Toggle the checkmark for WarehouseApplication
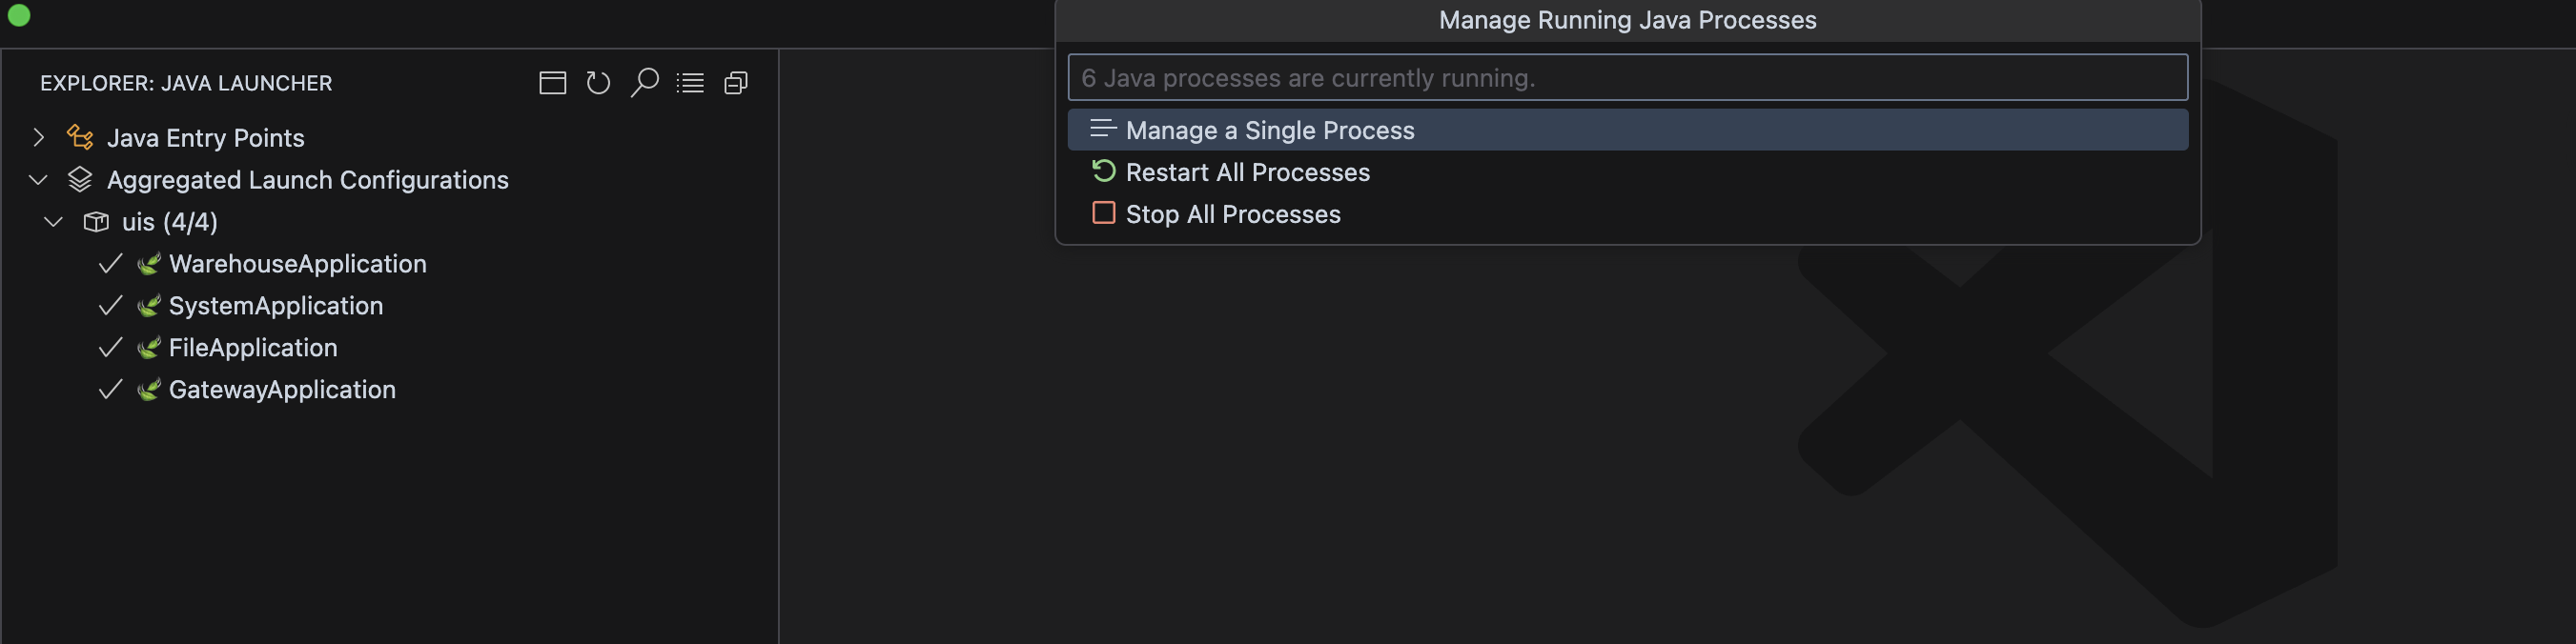2576x644 pixels. coord(110,264)
